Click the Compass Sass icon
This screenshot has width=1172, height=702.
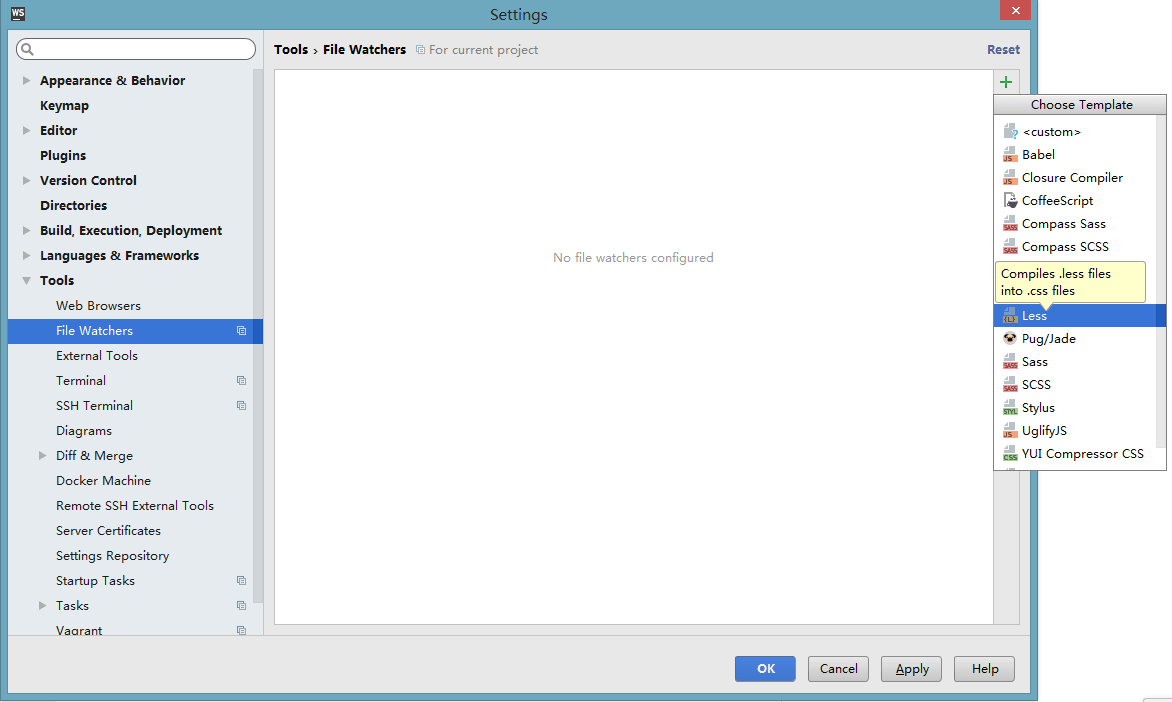coord(1010,224)
